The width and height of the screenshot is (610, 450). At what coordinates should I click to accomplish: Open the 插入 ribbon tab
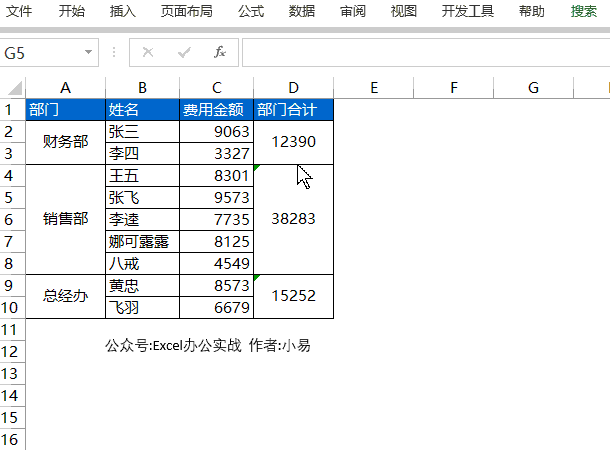tap(123, 11)
